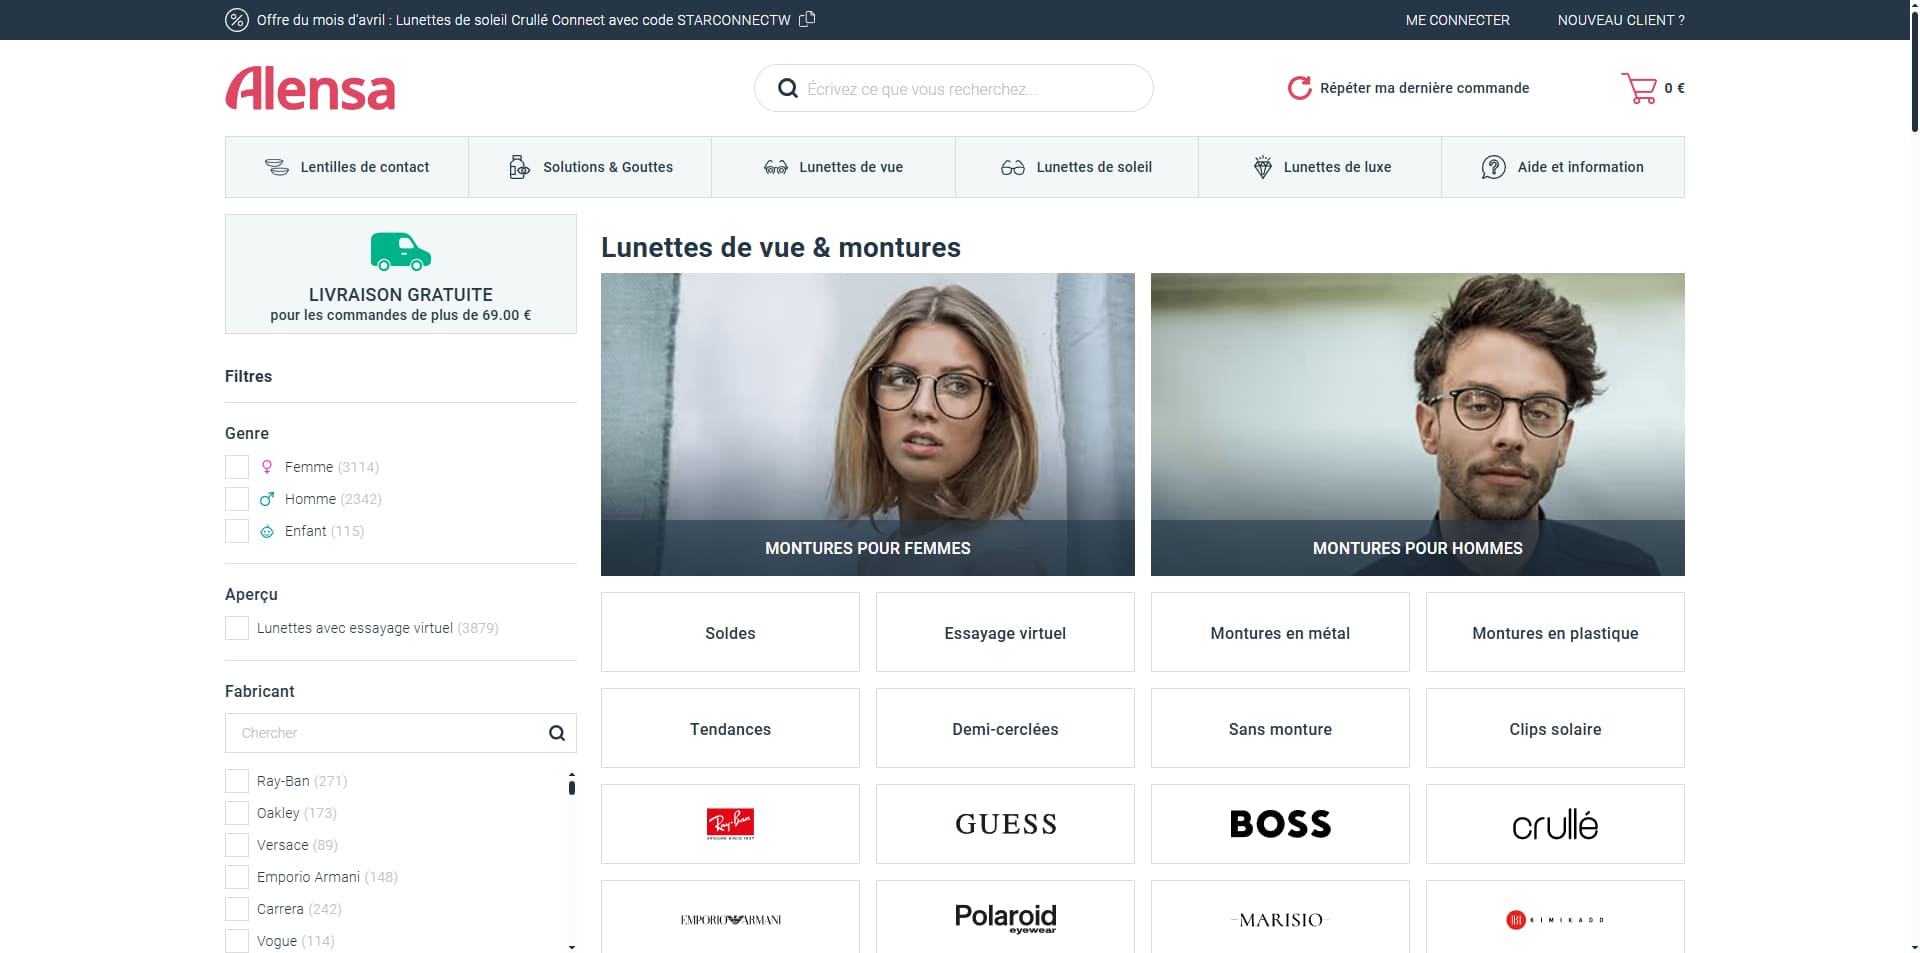Open the Marisio brand logo tile
Screen dimensions: 1920x953
tap(1280, 917)
